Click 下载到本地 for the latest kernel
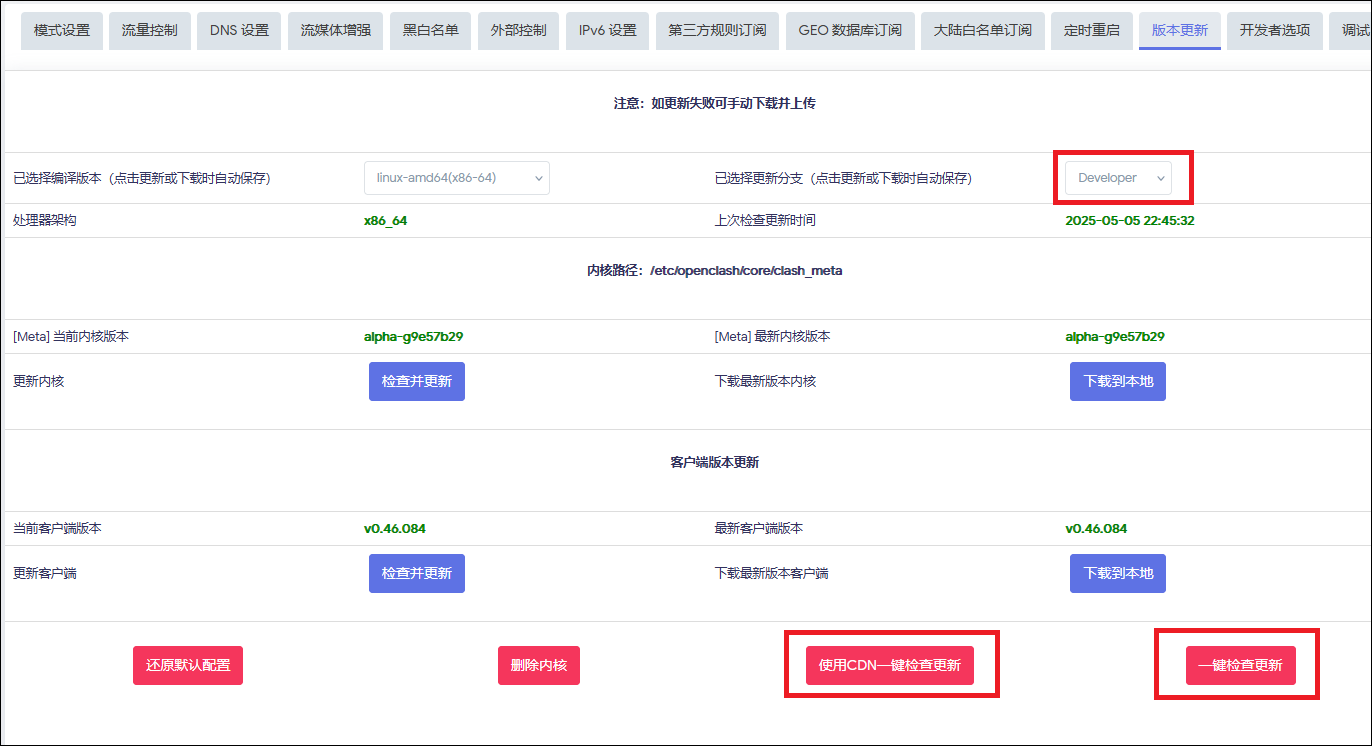1372x746 pixels. coord(1117,381)
